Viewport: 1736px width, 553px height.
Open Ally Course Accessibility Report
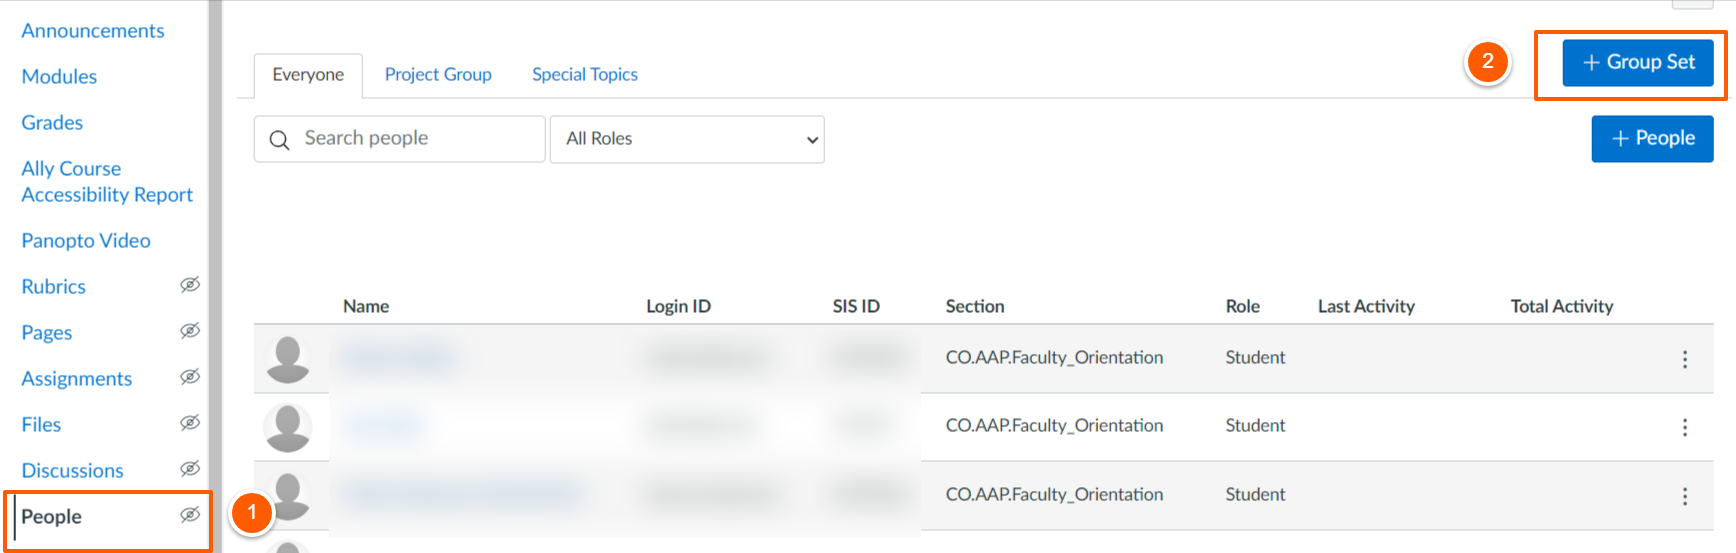point(107,182)
